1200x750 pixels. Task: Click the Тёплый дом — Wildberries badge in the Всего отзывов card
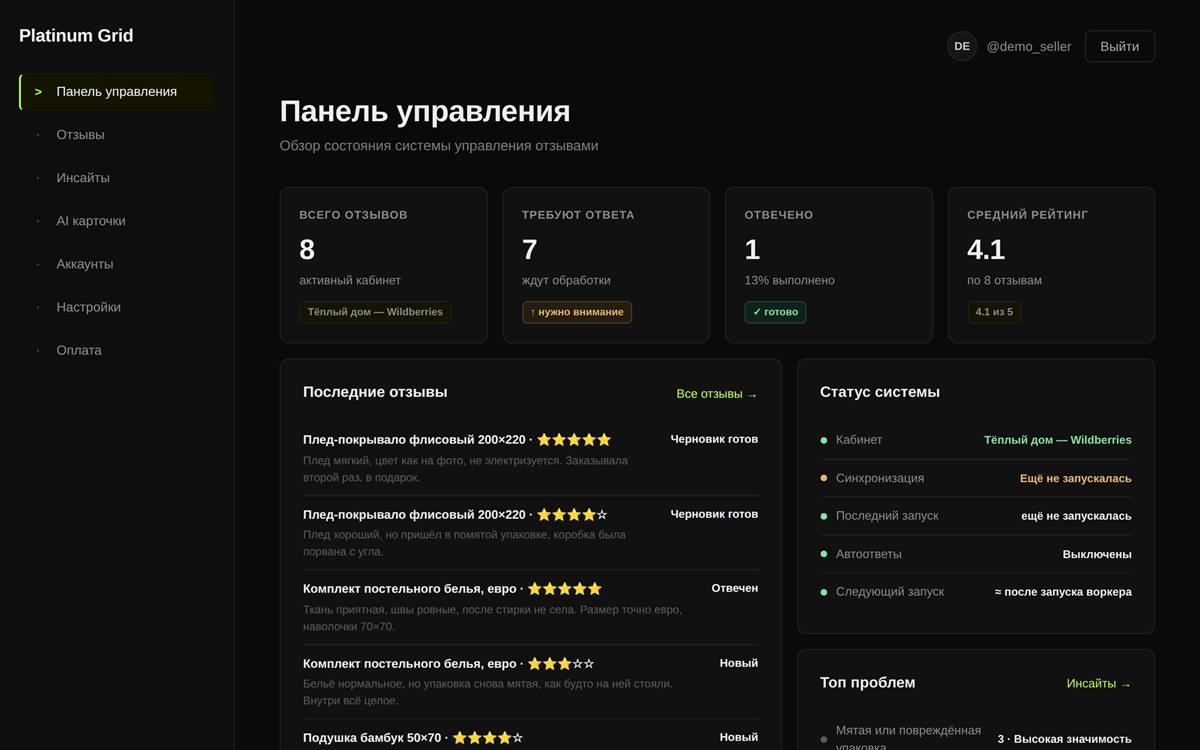[x=375, y=312]
